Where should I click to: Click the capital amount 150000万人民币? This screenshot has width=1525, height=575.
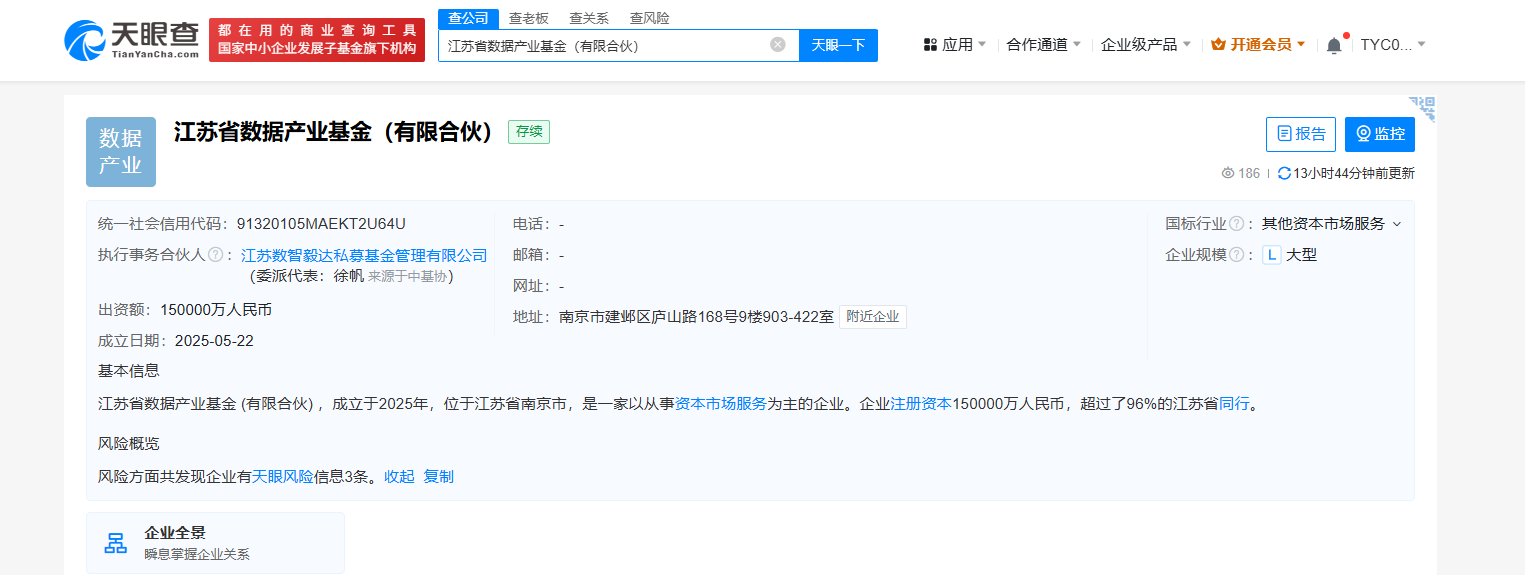pos(216,310)
